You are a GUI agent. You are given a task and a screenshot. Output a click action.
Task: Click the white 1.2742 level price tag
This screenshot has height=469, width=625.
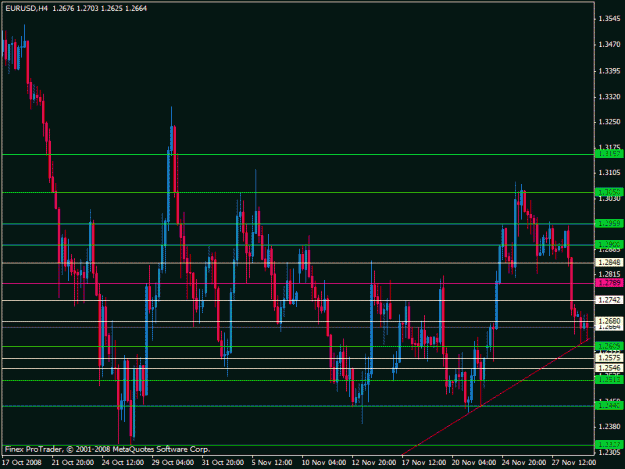pyautogui.click(x=609, y=300)
